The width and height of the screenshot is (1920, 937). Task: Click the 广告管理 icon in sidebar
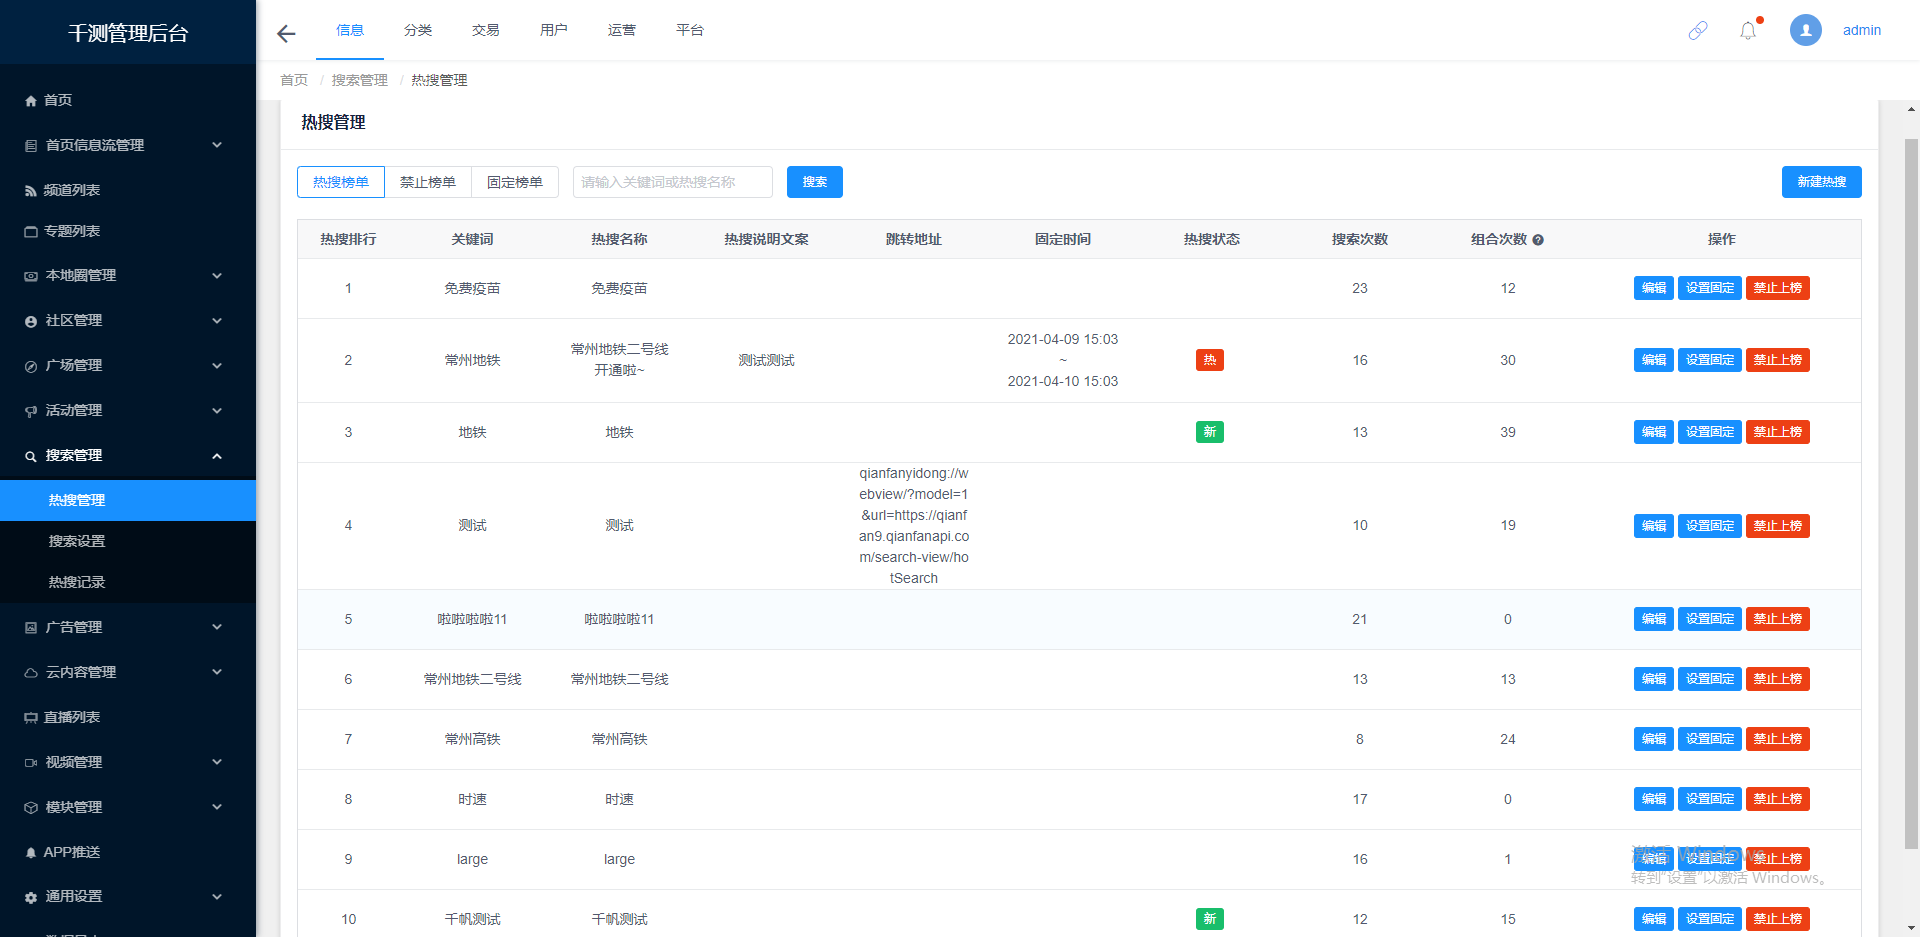coord(31,628)
